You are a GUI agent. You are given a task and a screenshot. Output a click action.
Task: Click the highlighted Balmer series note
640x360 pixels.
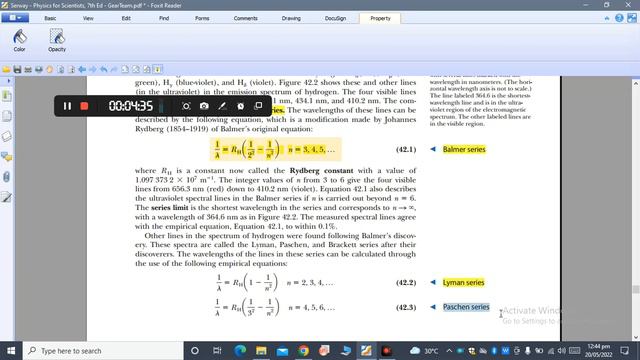pyautogui.click(x=464, y=149)
